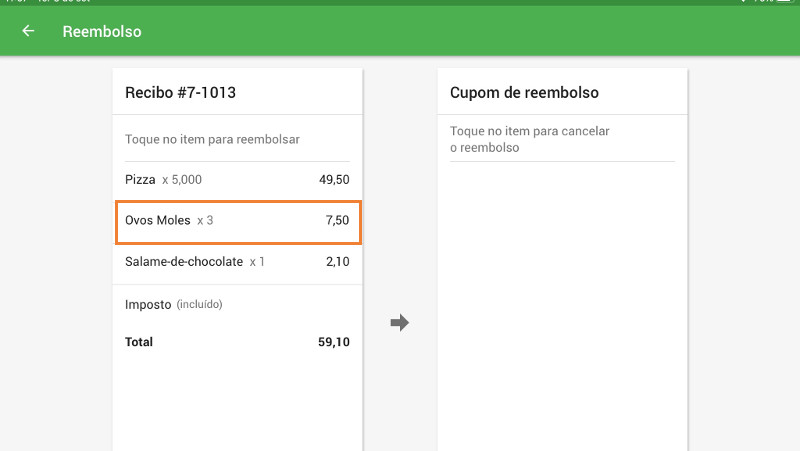Click the Cupom de reembolso heading
Image resolution: width=800 pixels, height=451 pixels.
[524, 93]
